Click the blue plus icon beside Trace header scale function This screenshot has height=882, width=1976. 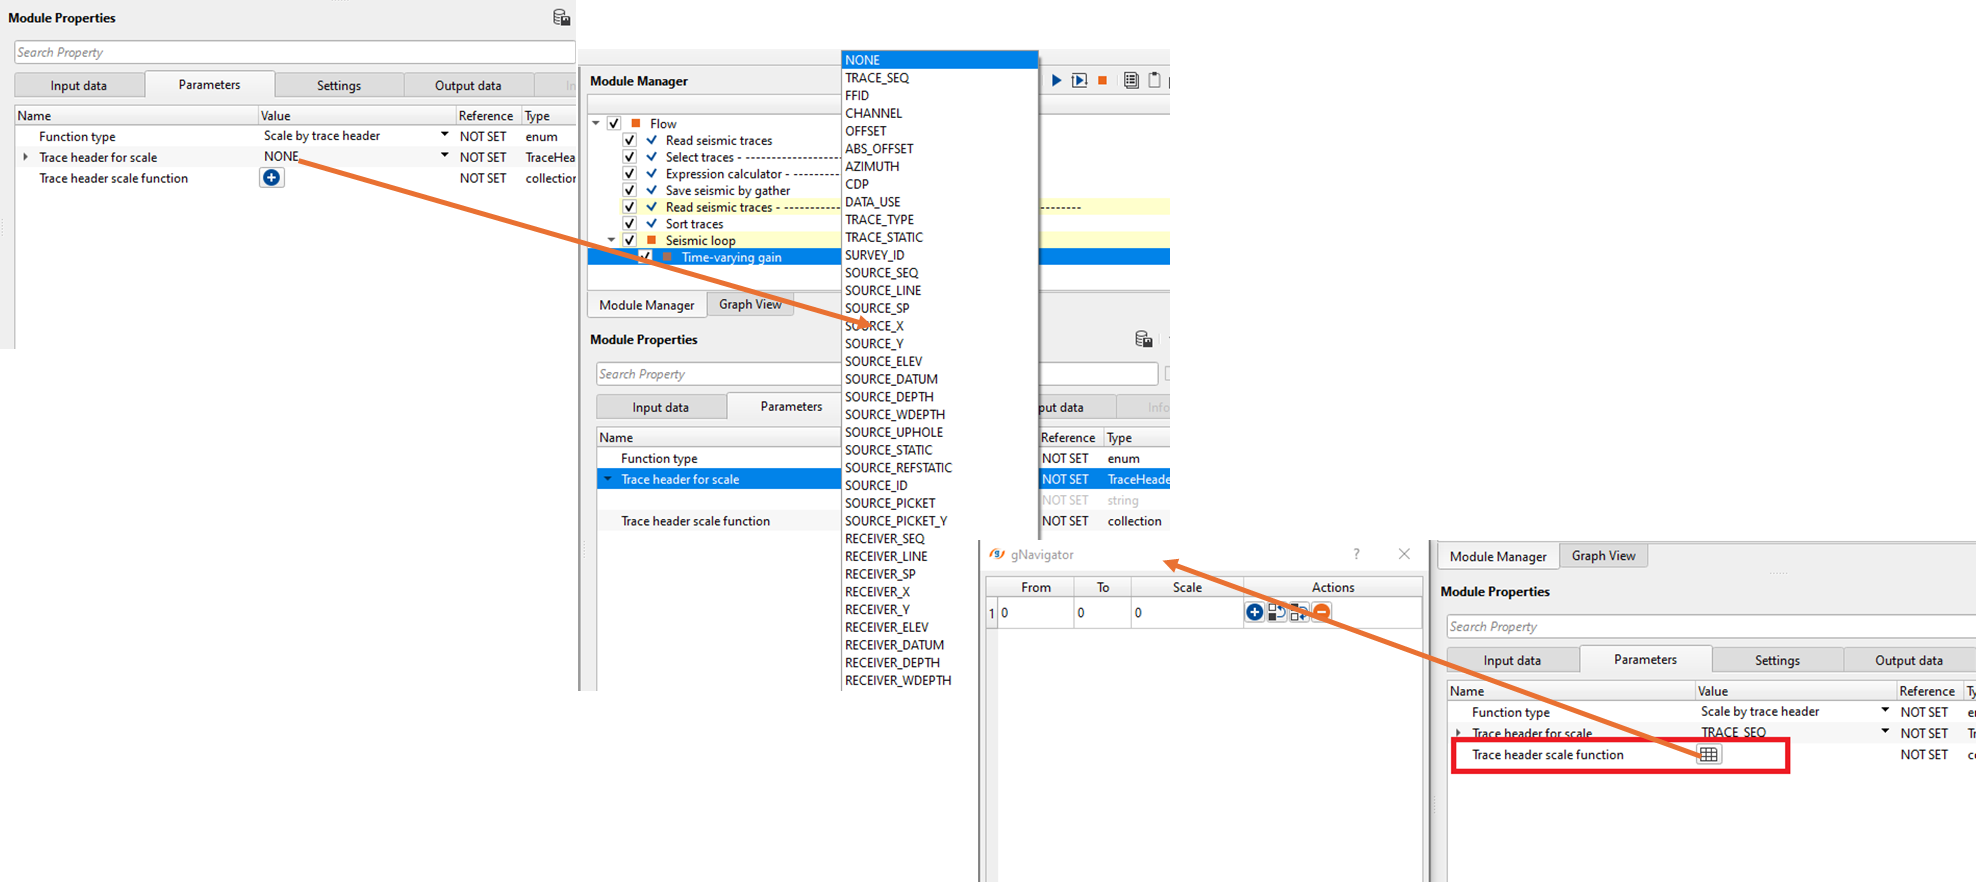(271, 178)
